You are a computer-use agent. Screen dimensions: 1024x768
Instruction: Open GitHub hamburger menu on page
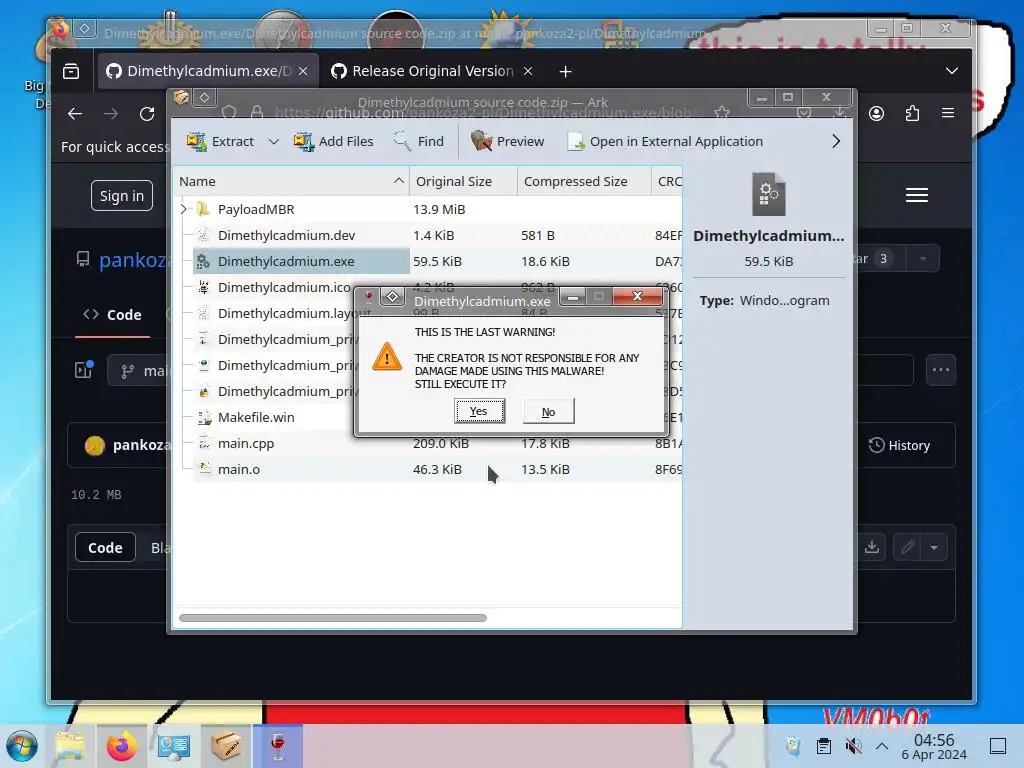(x=917, y=195)
